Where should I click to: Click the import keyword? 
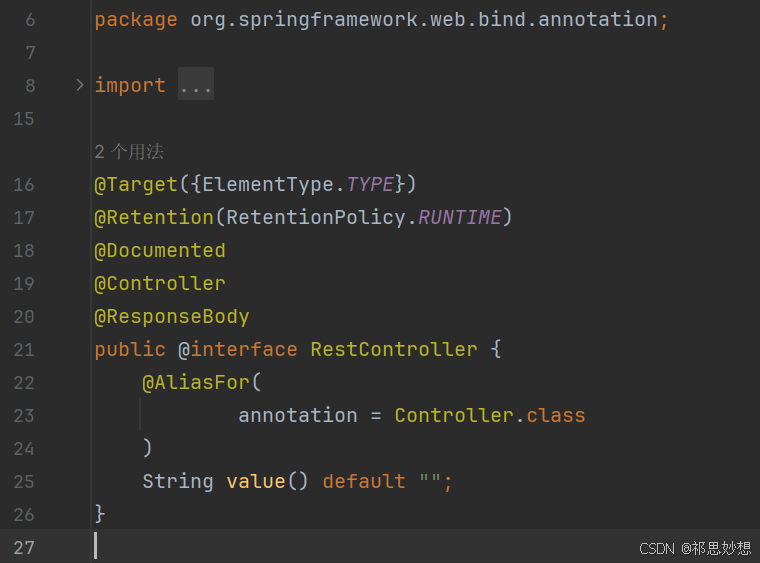tap(130, 86)
